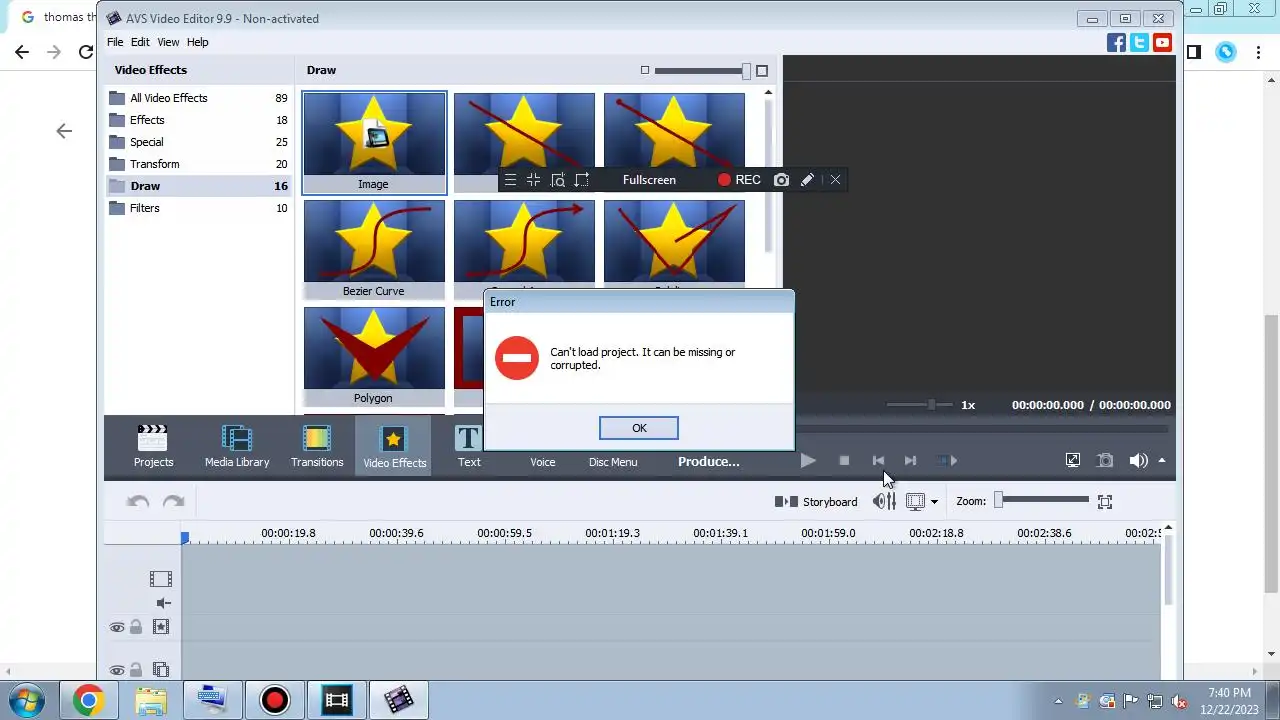Select the Transform folder
The image size is (1280, 720).
point(198,164)
